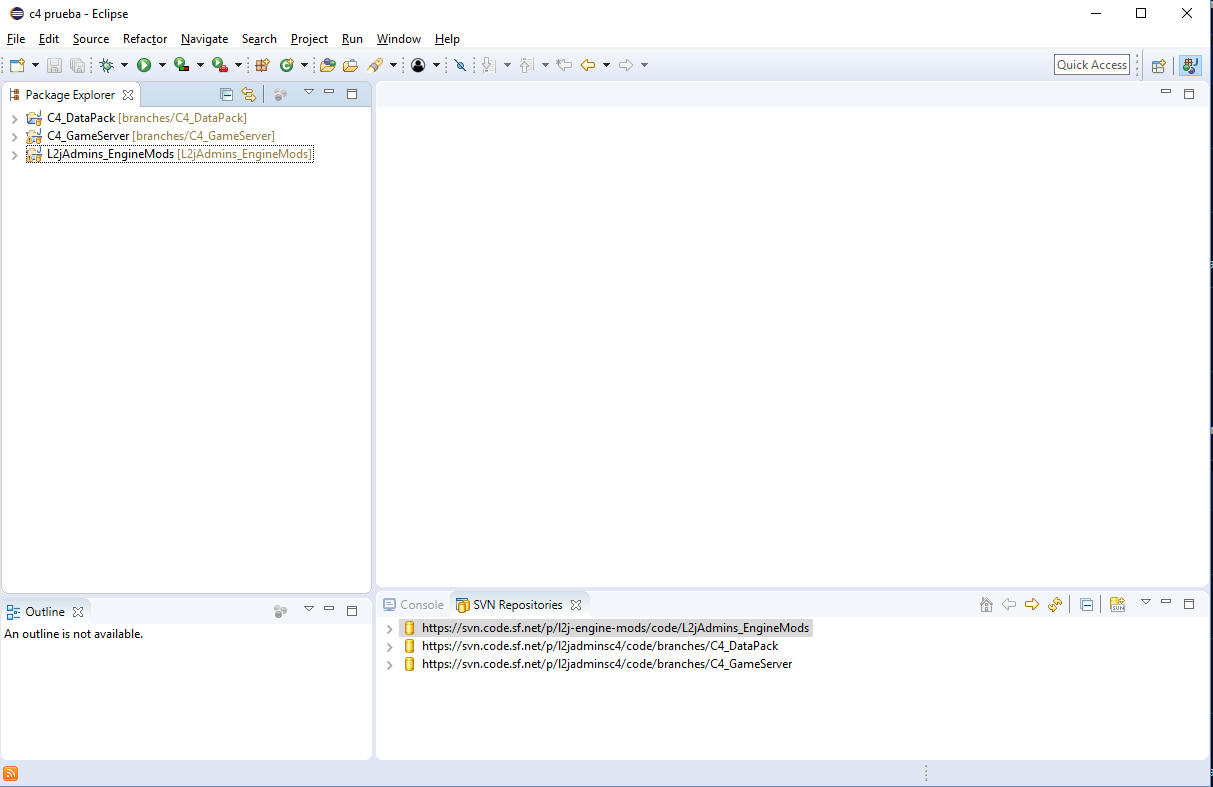
Task: Open the Outline View Menu triangle
Action: [309, 609]
